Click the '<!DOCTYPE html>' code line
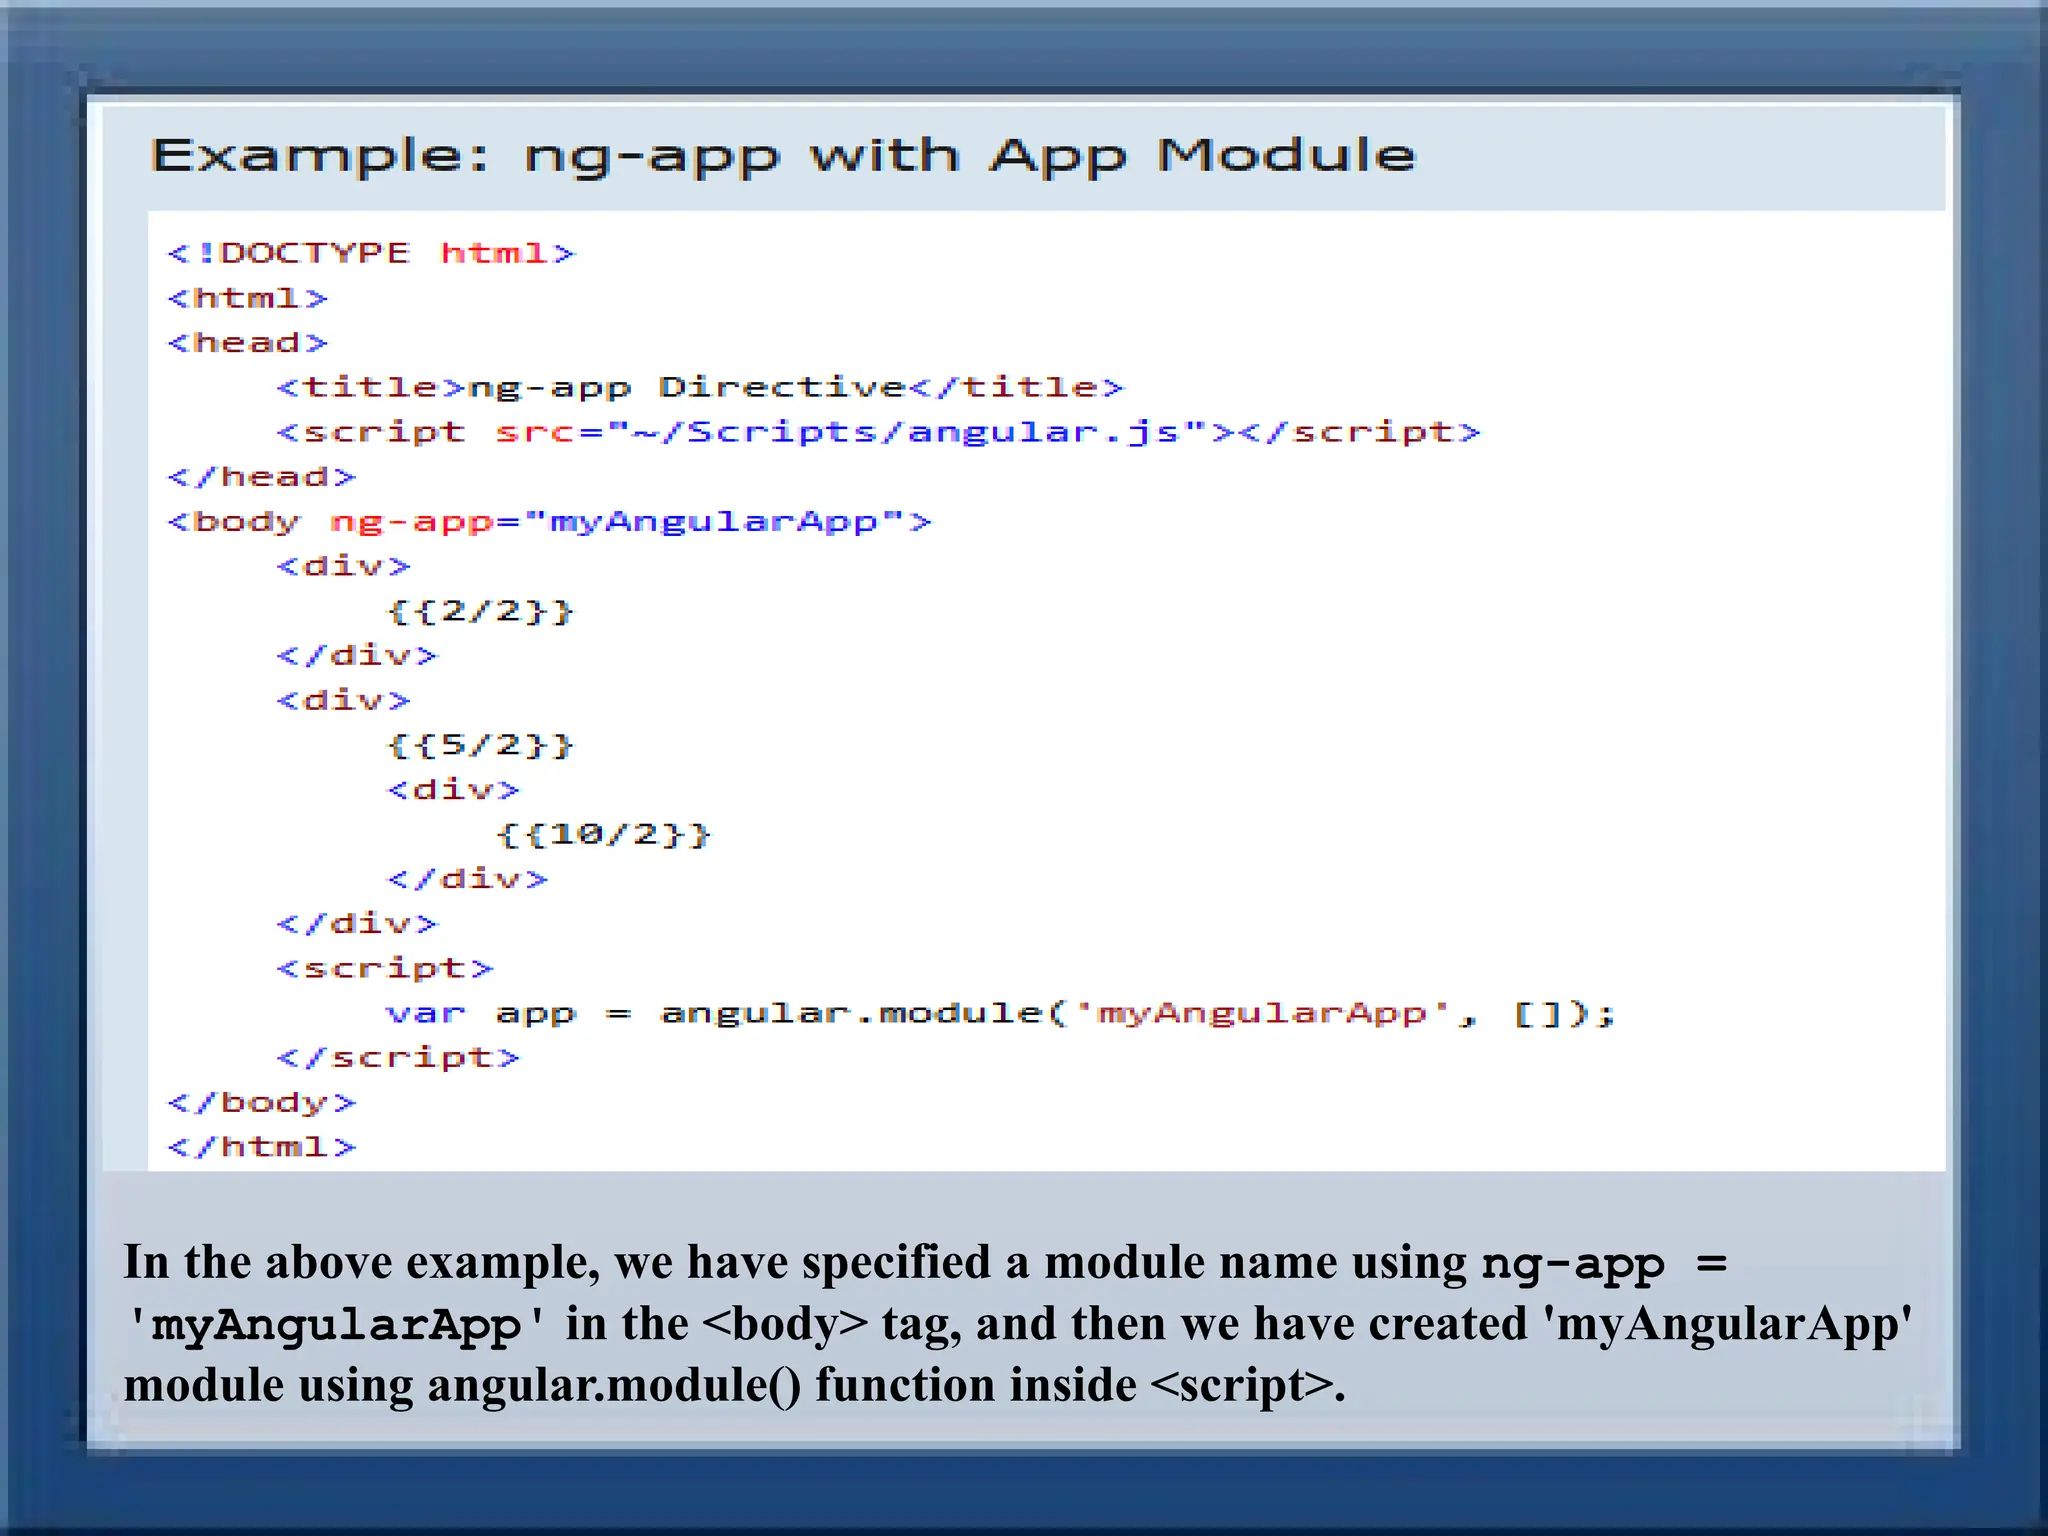This screenshot has width=2048, height=1536. click(371, 253)
